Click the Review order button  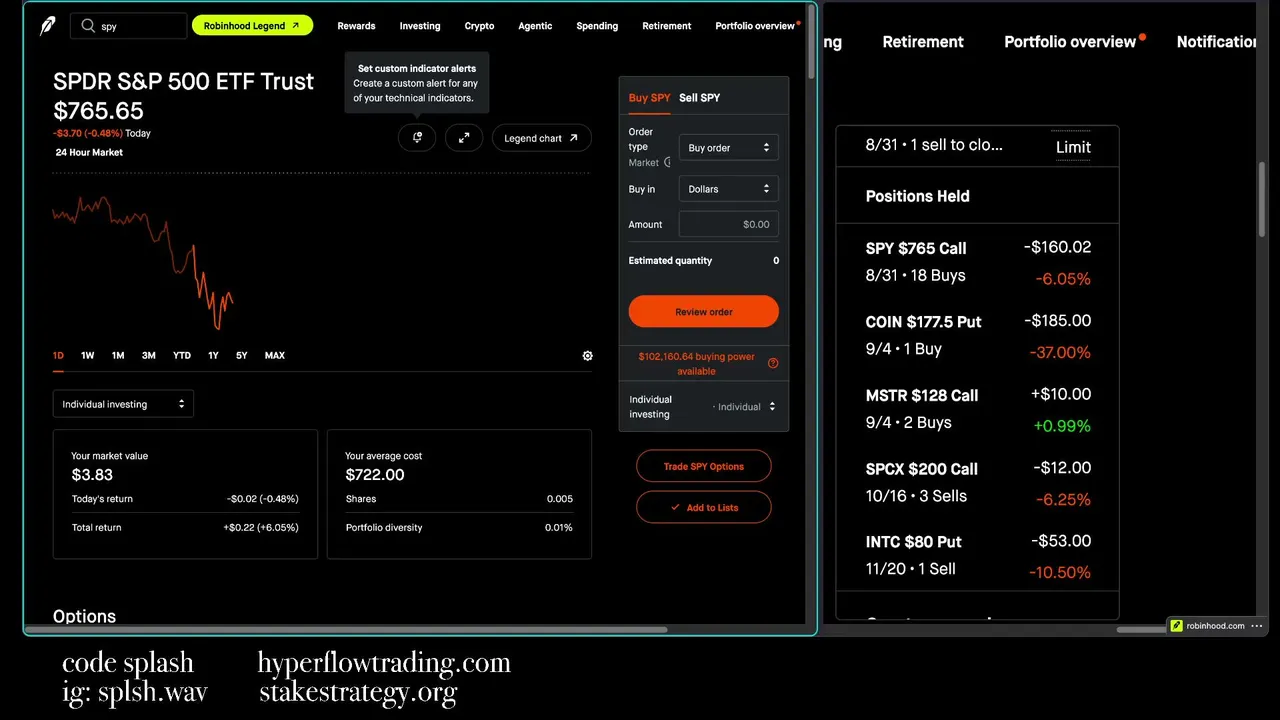click(704, 312)
